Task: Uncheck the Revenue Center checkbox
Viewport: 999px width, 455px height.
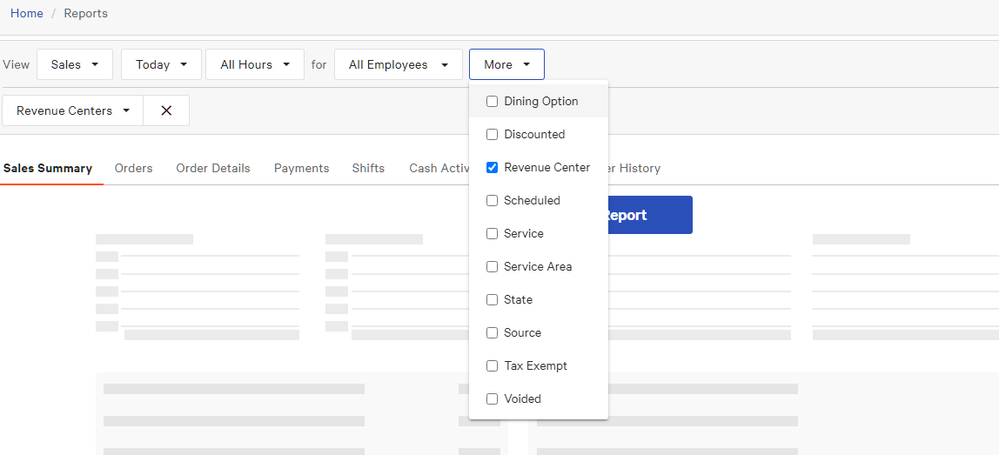Action: (x=492, y=168)
